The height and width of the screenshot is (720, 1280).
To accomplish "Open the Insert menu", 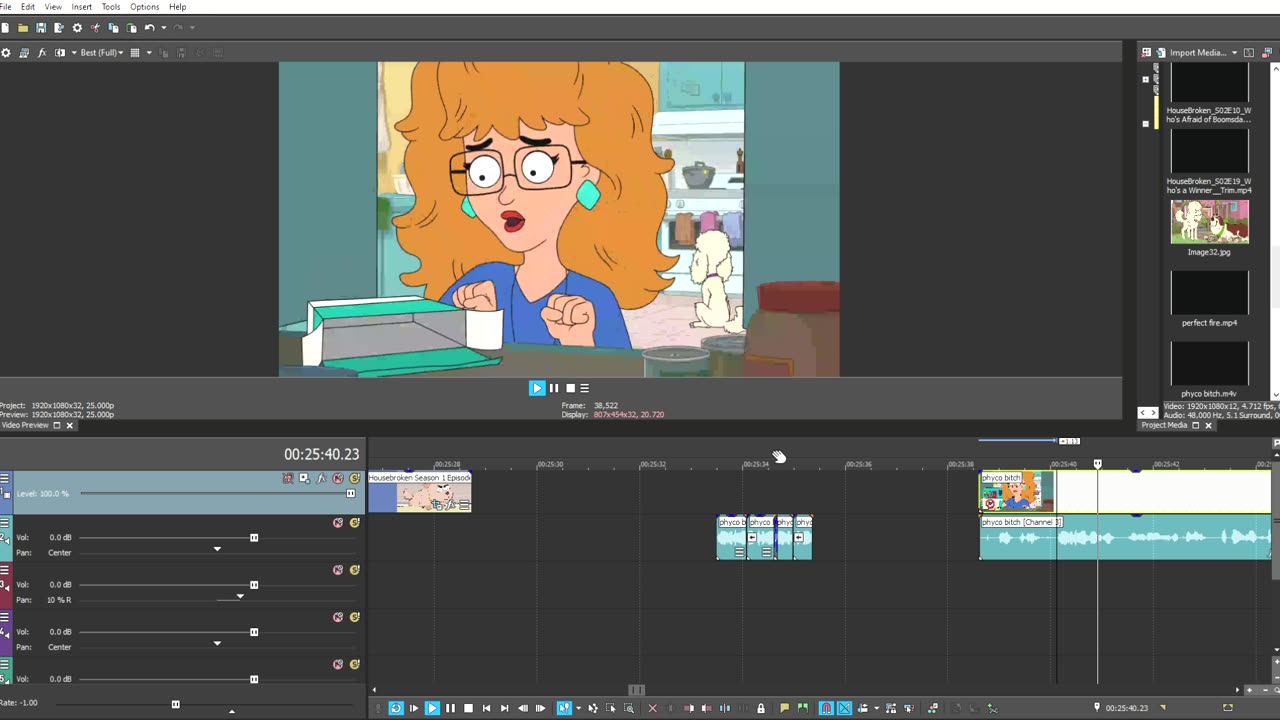I will coord(82,7).
